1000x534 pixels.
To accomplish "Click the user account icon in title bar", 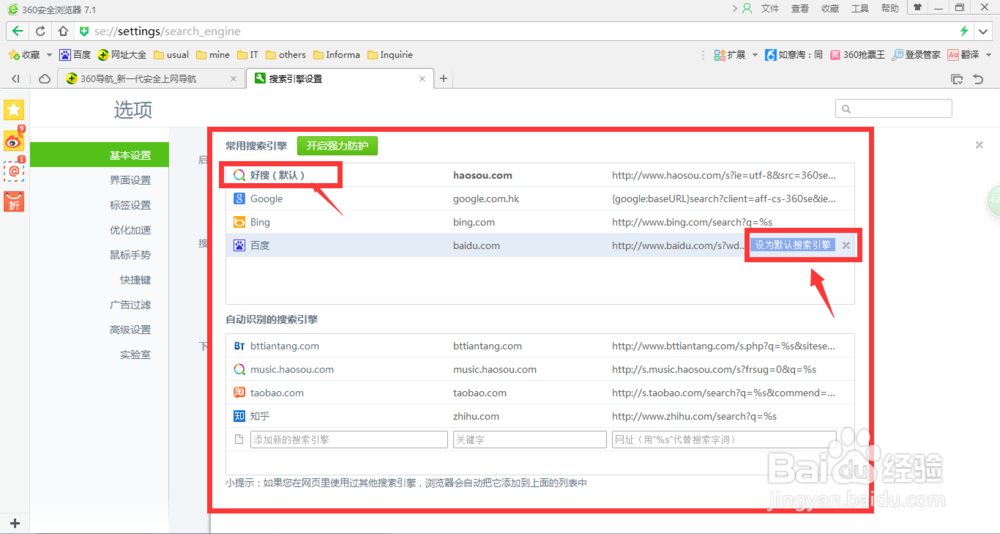I will click(747, 8).
